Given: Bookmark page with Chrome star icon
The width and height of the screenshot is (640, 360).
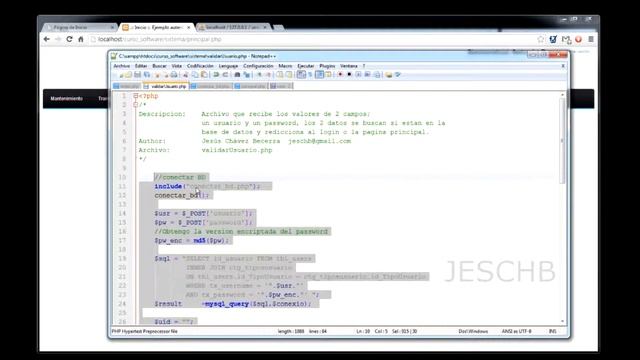Looking at the screenshot, I should [541, 39].
